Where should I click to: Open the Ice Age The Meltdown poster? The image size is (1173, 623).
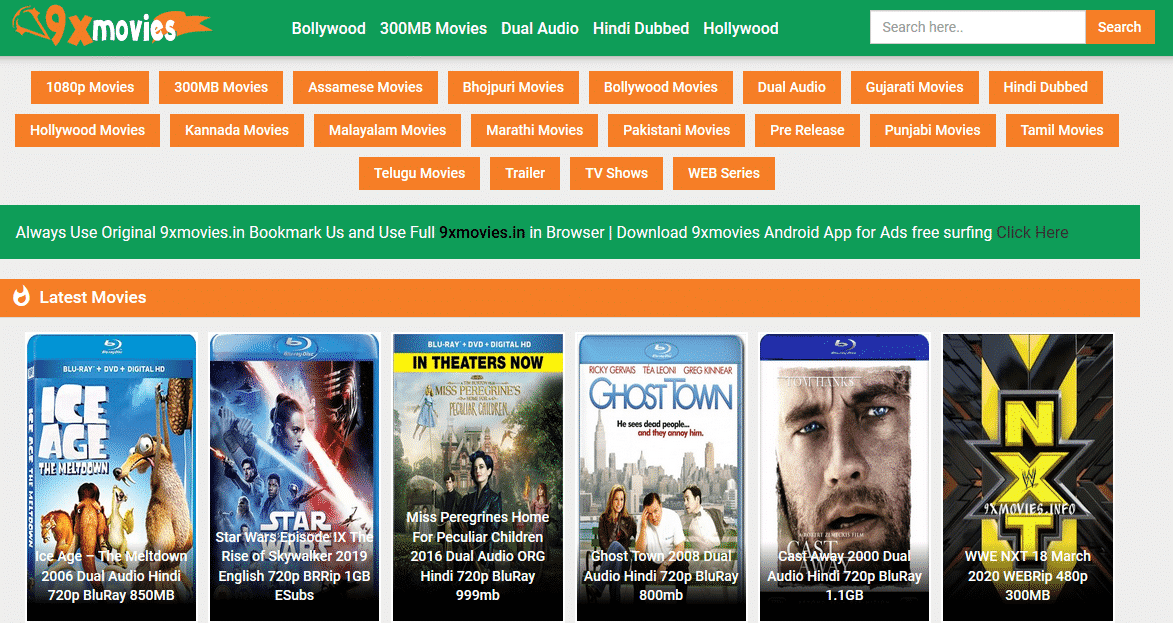(111, 477)
